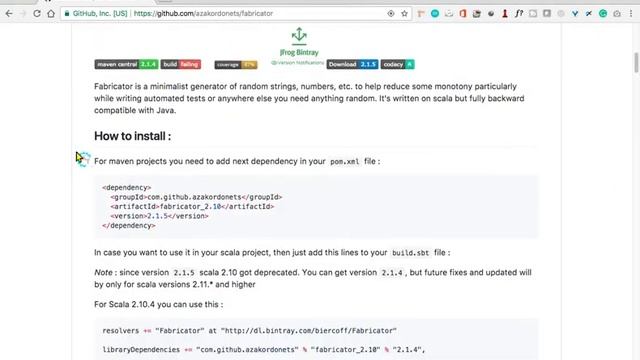Screen dimensions: 640x360
Task: Click the secure lock icon in address bar
Action: click(x=67, y=13)
